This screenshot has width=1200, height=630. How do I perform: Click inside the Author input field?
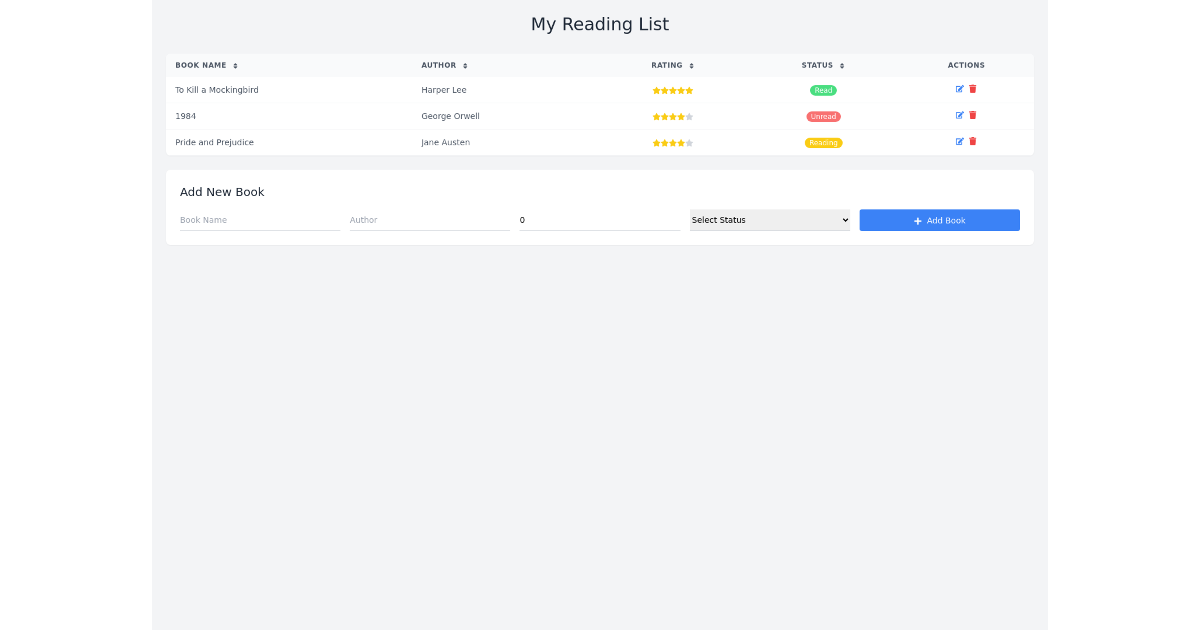coord(428,220)
